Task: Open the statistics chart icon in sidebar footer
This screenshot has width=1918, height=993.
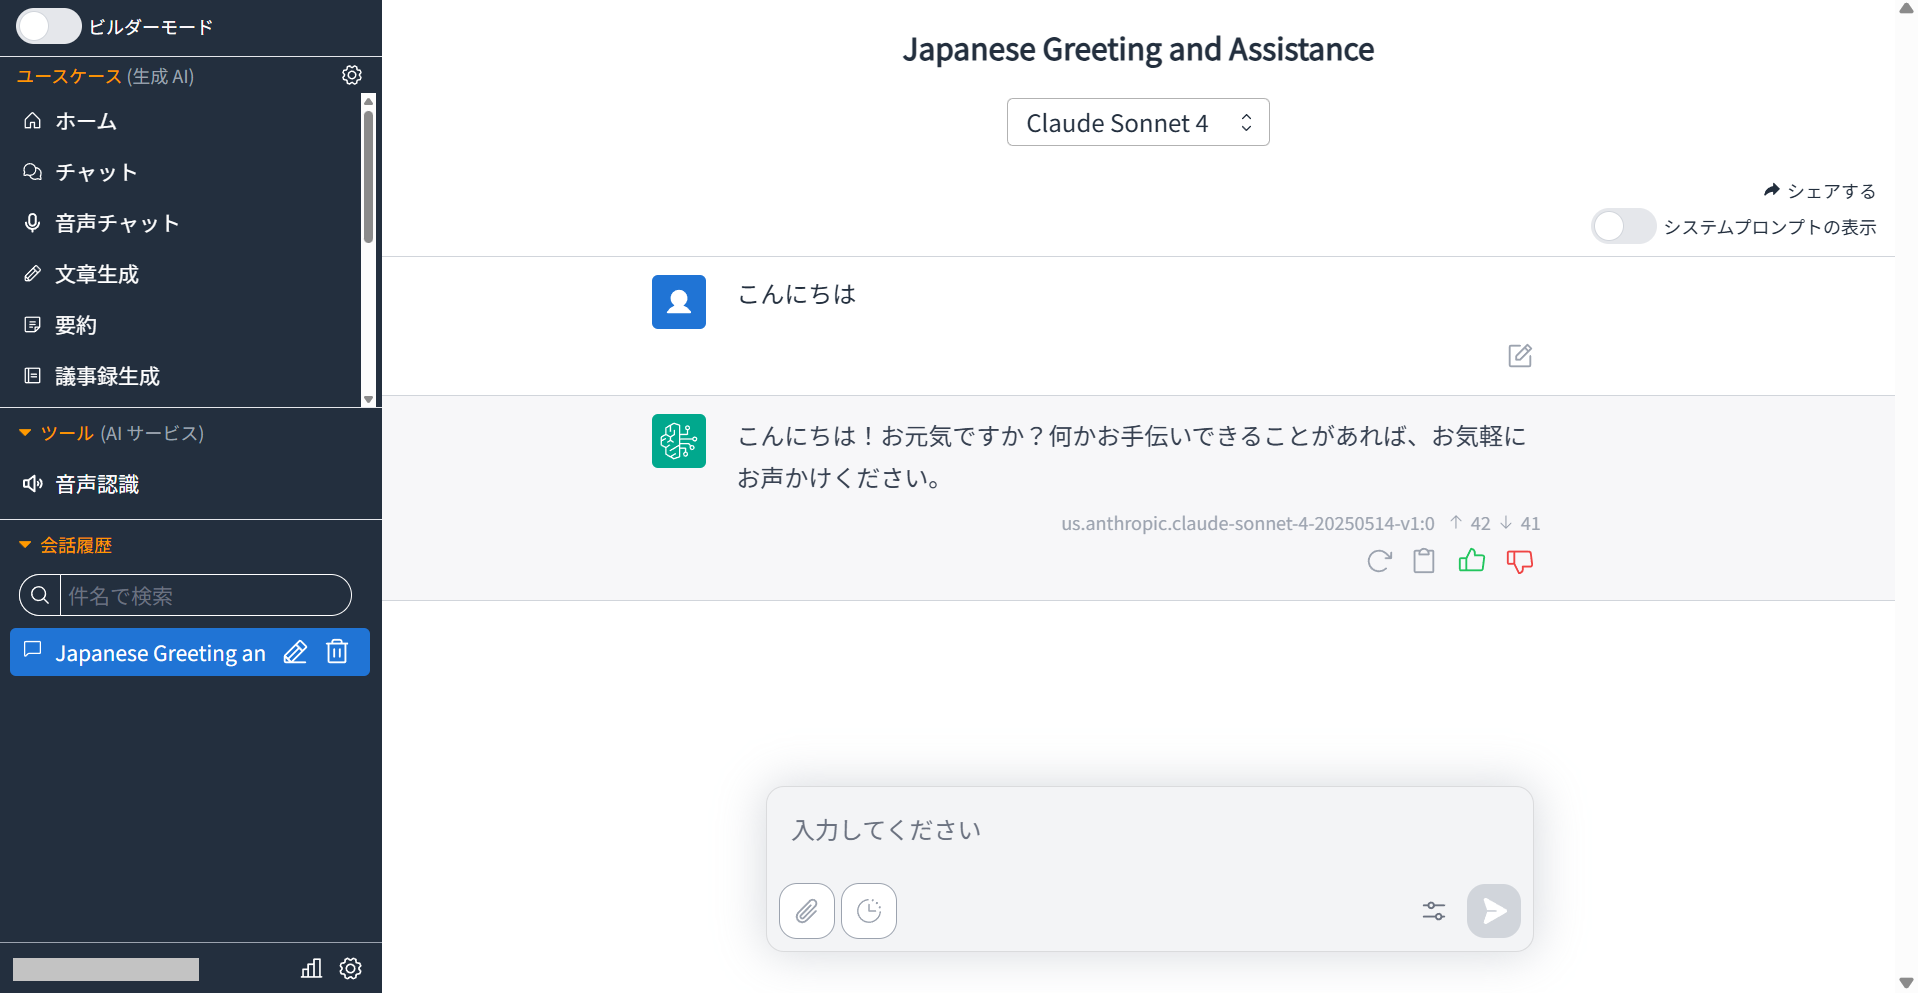Action: point(312,968)
